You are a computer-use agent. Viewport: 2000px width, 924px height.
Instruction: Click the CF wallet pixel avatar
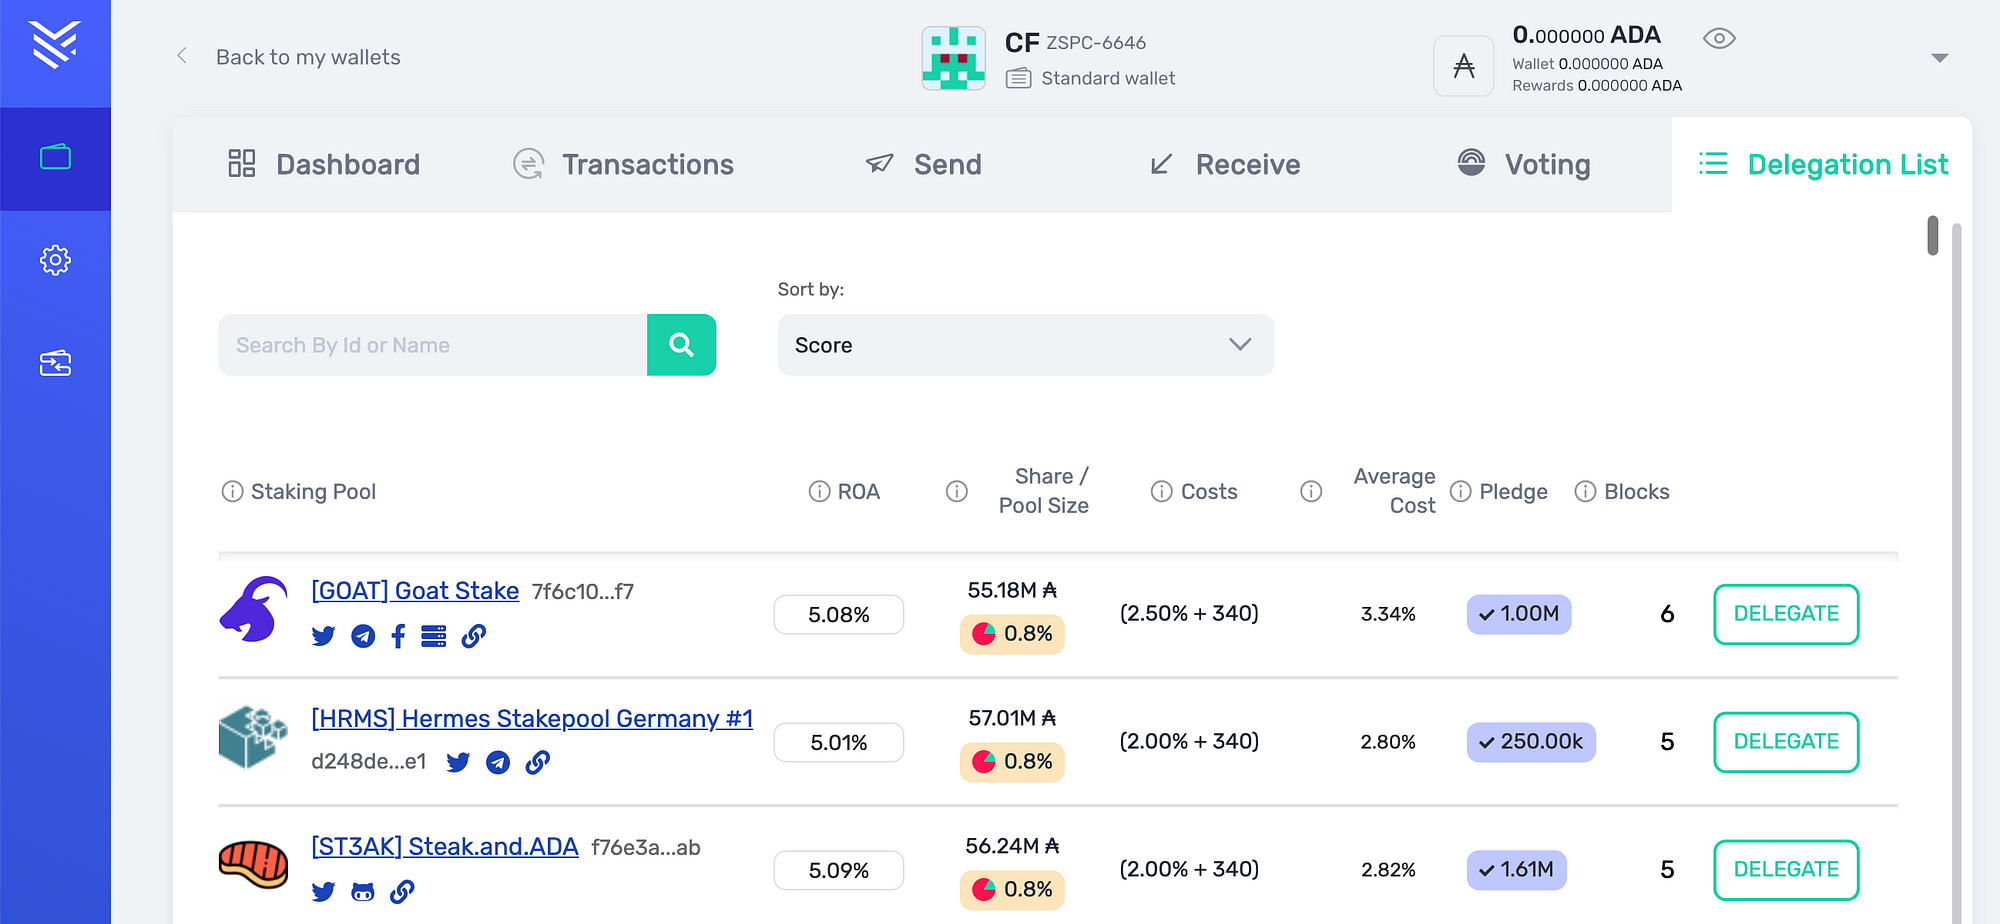[953, 58]
